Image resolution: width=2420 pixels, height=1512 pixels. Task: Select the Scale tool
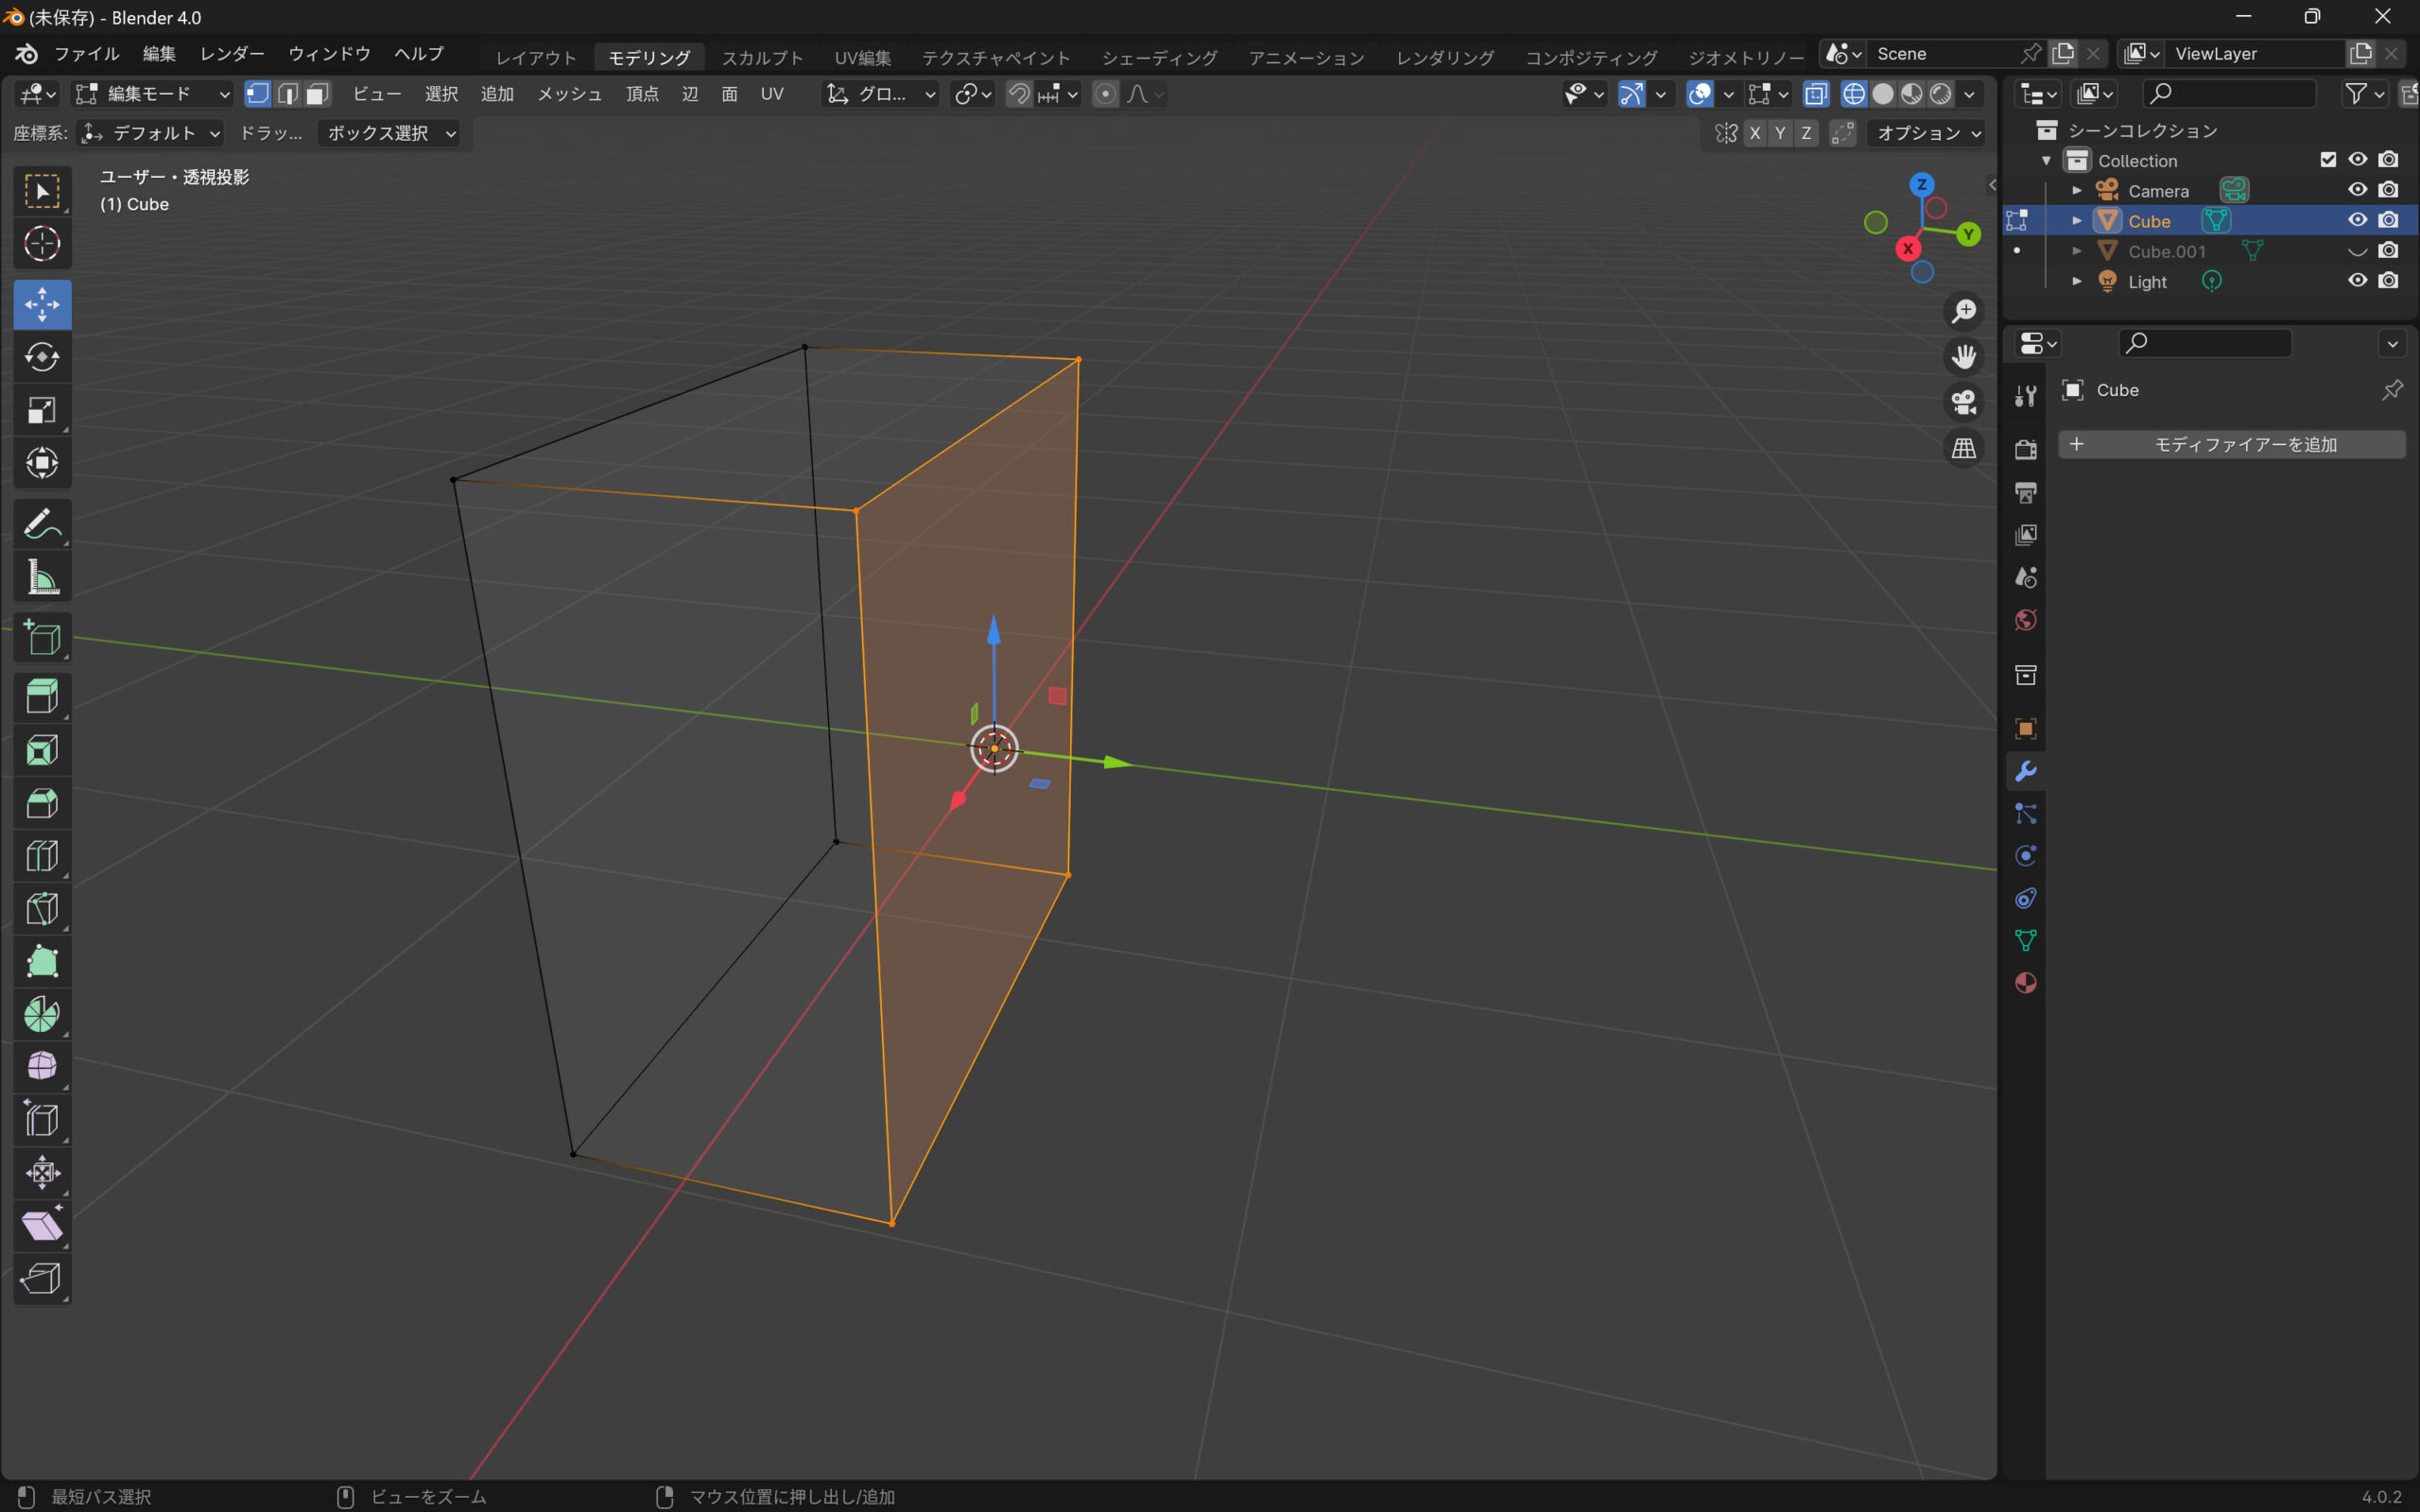(x=42, y=410)
